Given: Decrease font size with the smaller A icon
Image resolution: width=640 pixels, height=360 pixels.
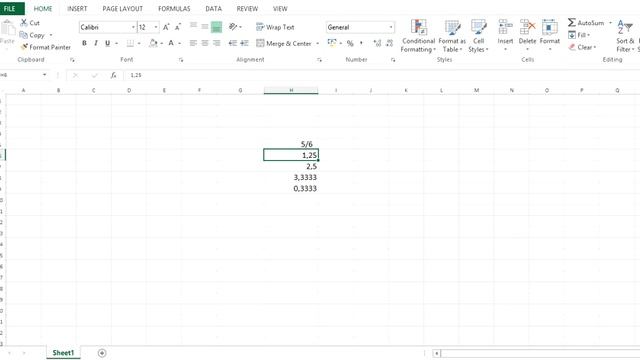Looking at the screenshot, I should (178, 27).
